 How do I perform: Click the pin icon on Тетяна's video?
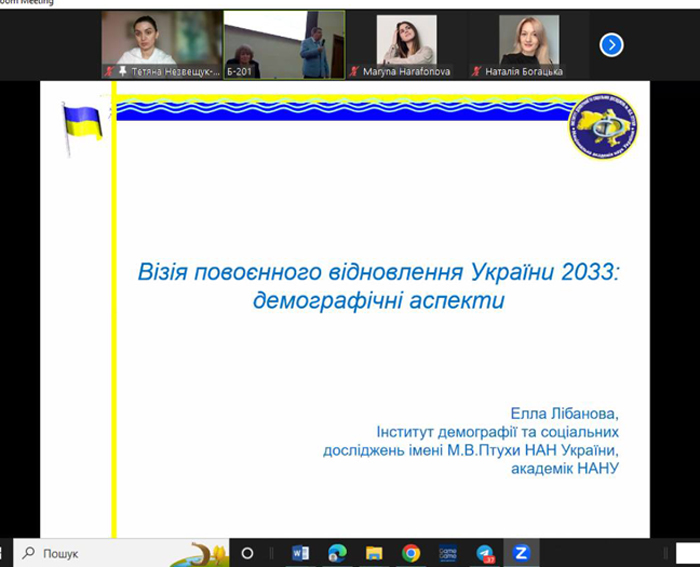click(x=122, y=71)
